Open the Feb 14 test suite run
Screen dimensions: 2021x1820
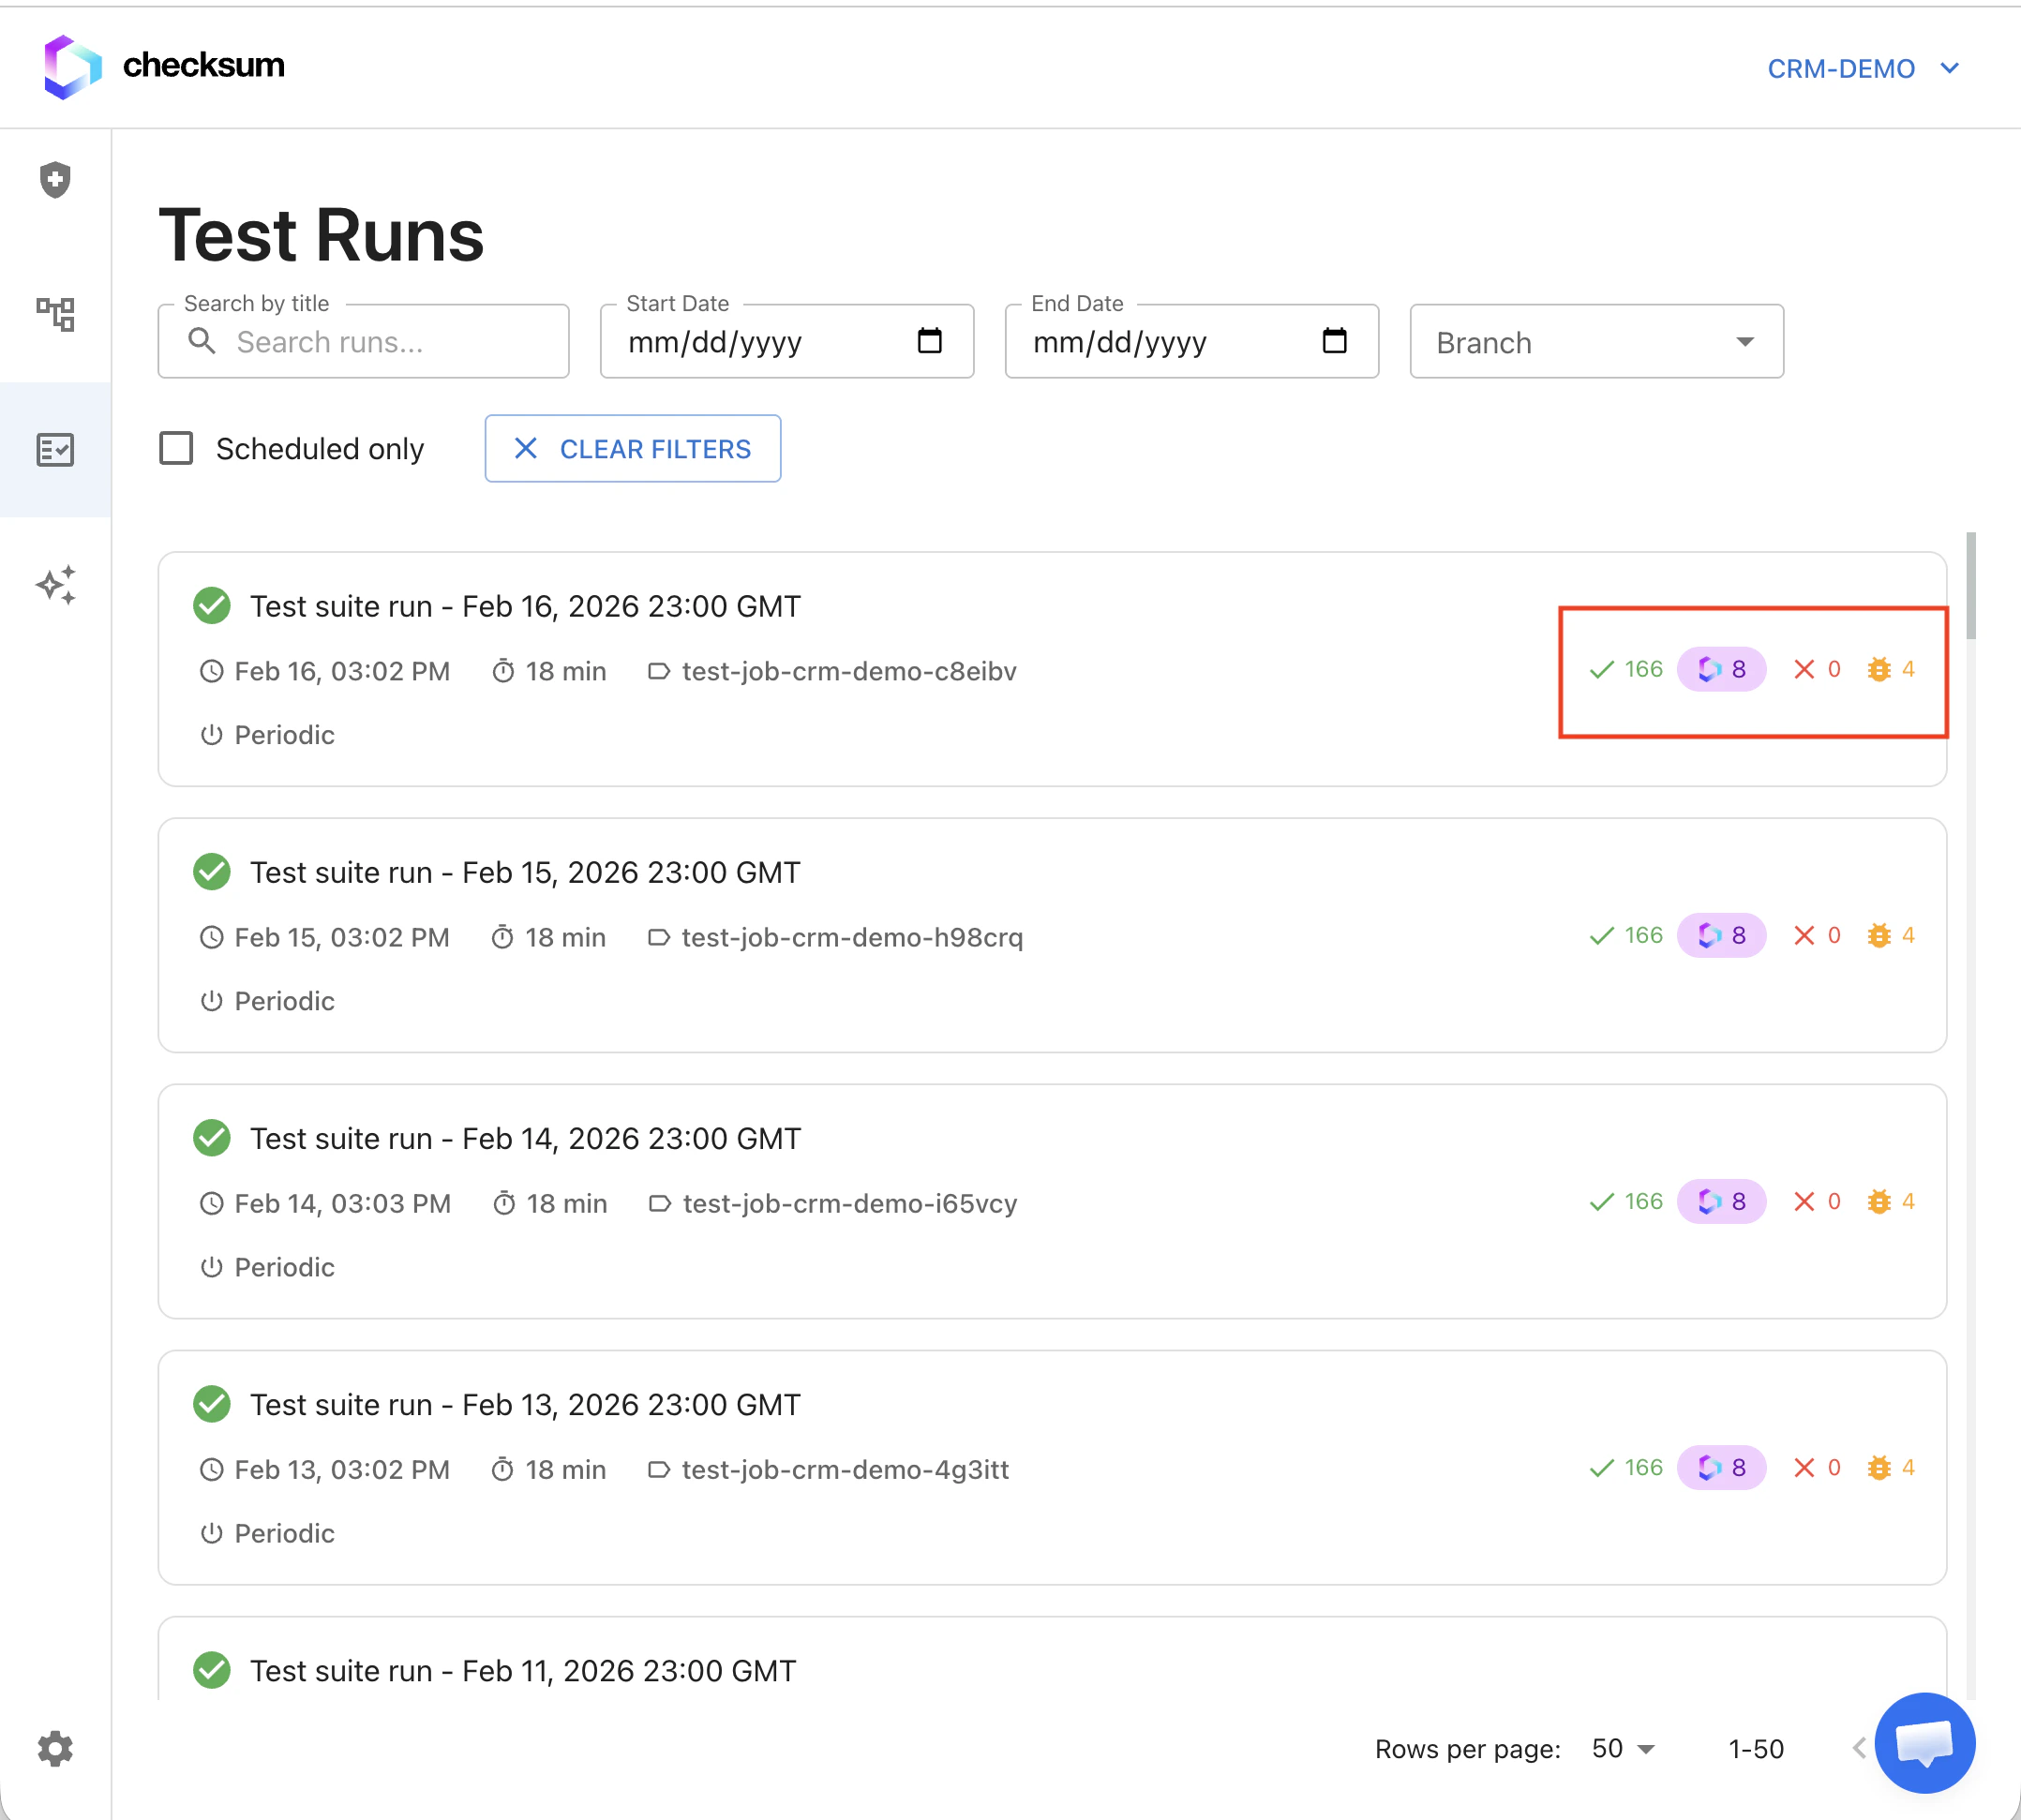click(525, 1138)
